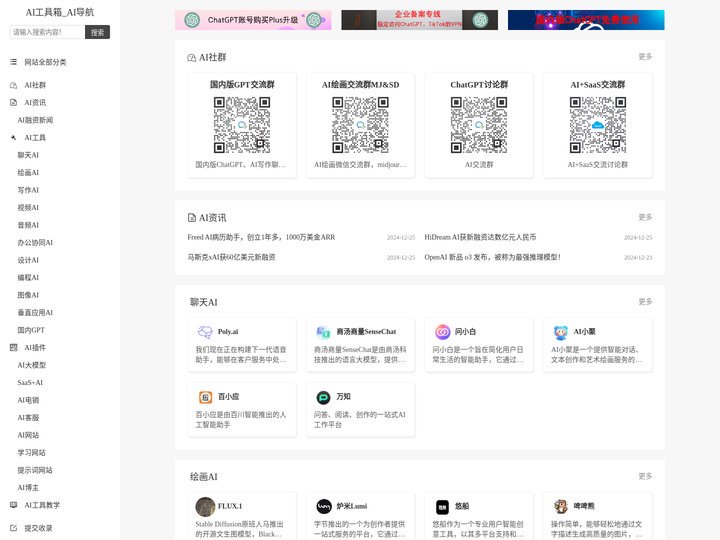The image size is (720, 540).
Task: Select 学习网站 in the sidebar
Action: coord(31,453)
